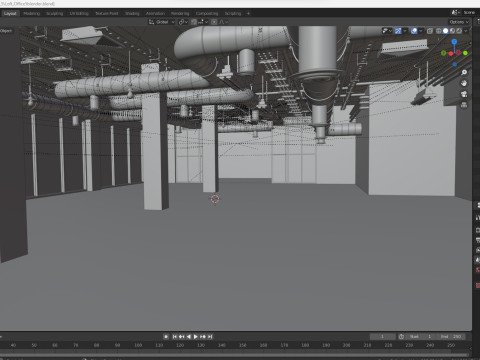Switch to UV Editing workspace

click(79, 13)
